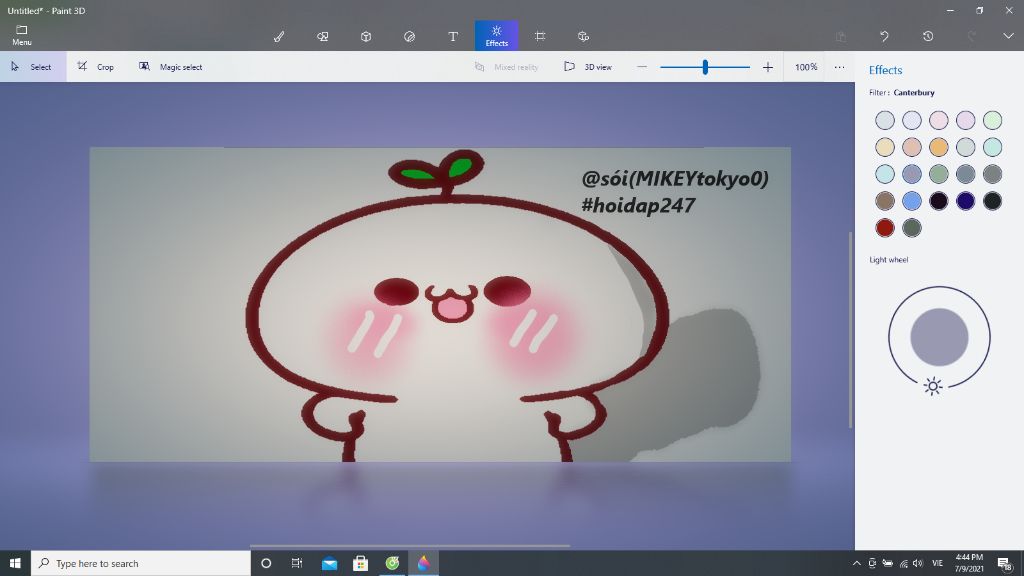
Task: Open Microsoft Store in taskbar
Action: click(360, 563)
